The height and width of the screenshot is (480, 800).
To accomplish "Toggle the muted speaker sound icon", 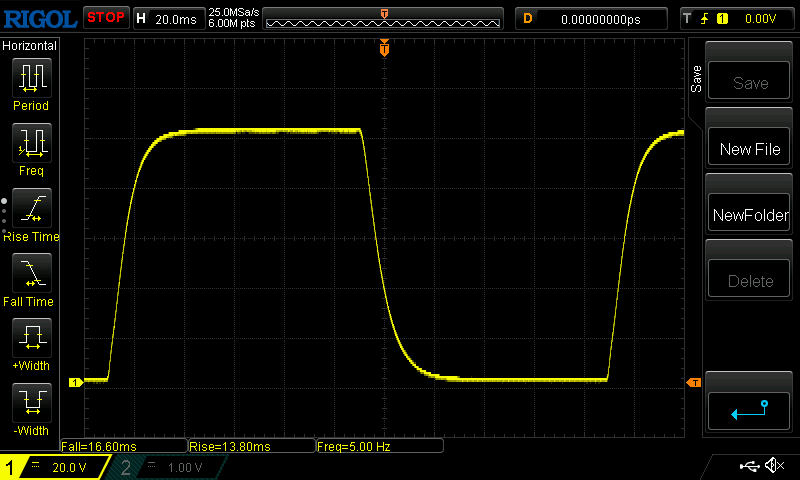I will (x=773, y=466).
